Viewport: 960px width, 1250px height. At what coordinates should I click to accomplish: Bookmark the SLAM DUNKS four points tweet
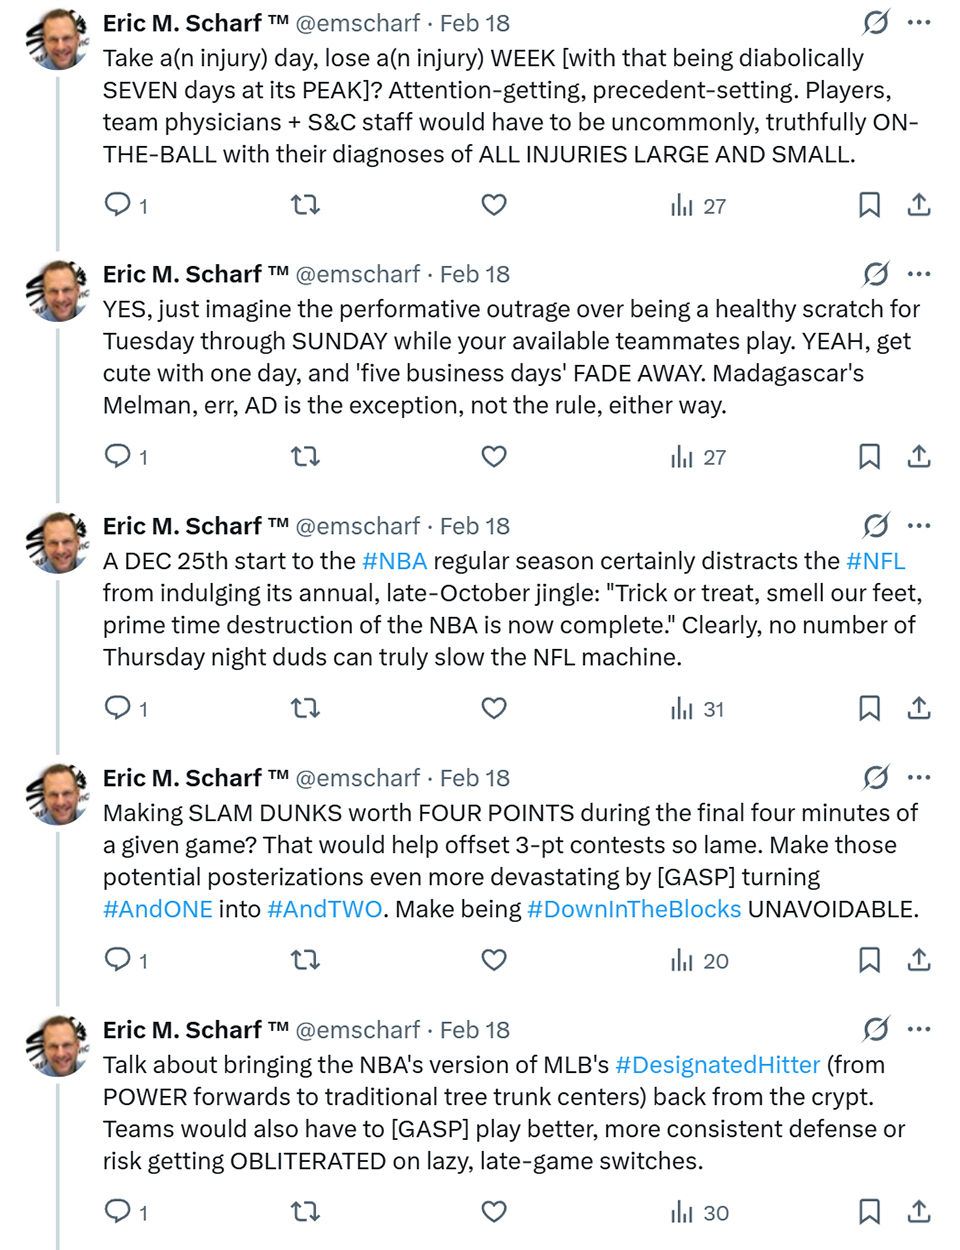[869, 960]
